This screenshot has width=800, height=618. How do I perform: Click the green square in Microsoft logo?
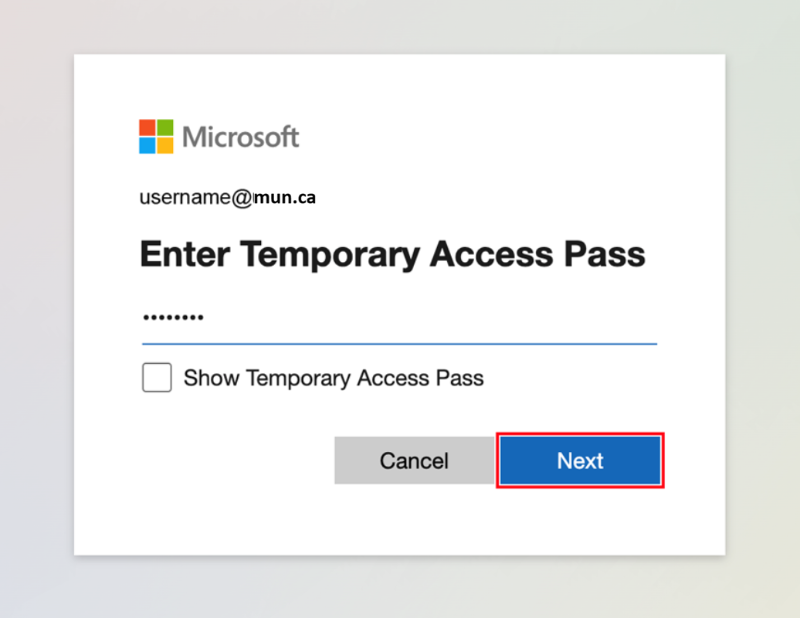pos(165,128)
